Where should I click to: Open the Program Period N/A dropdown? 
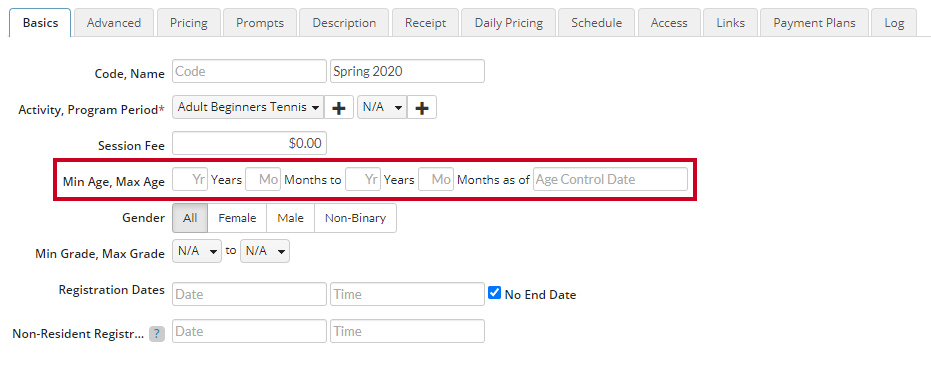click(x=382, y=108)
